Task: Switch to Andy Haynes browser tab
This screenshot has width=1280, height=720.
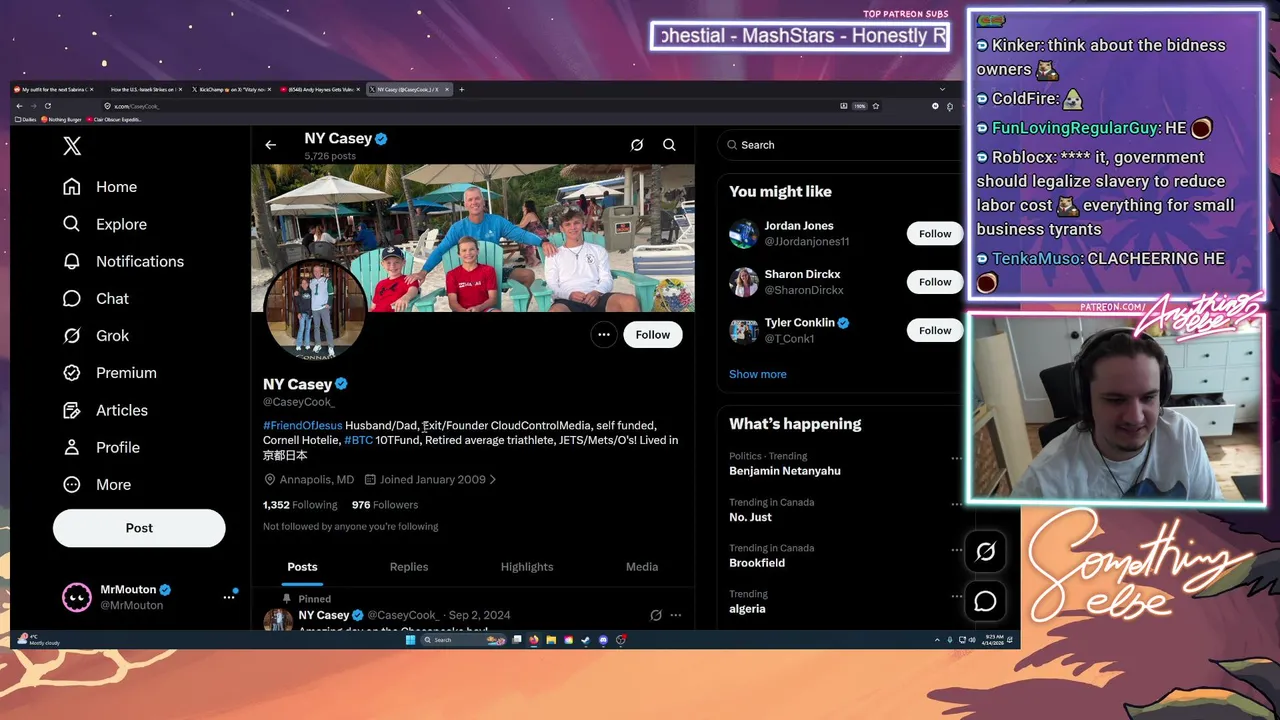Action: pyautogui.click(x=320, y=89)
